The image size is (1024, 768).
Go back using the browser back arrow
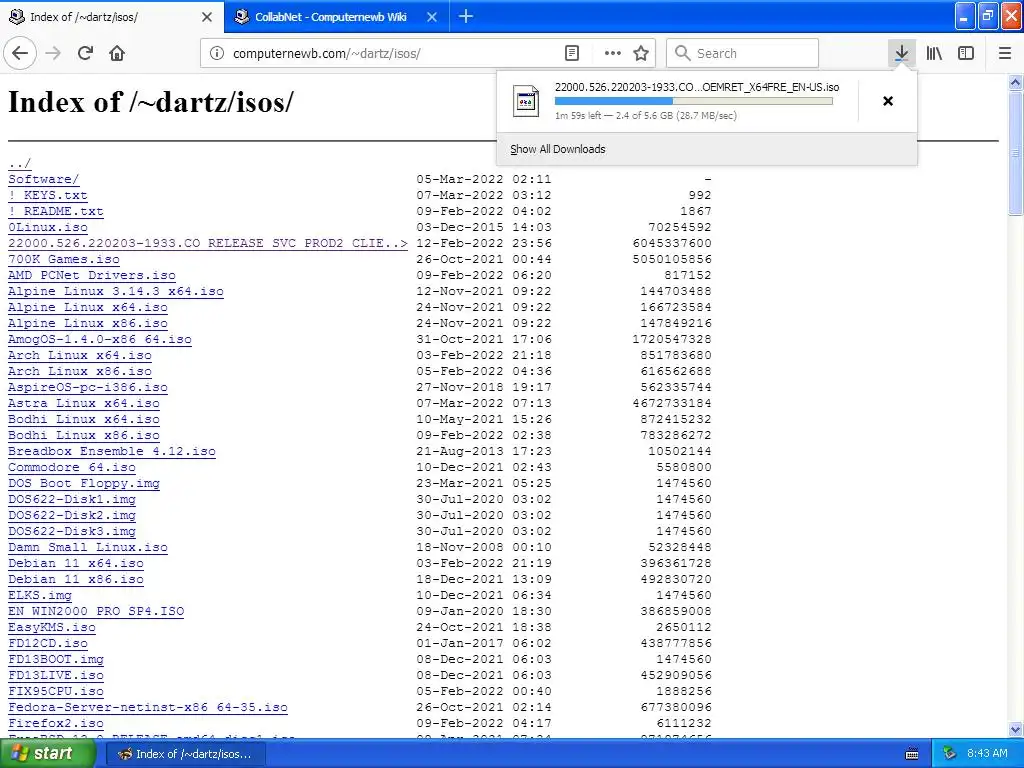pos(20,54)
